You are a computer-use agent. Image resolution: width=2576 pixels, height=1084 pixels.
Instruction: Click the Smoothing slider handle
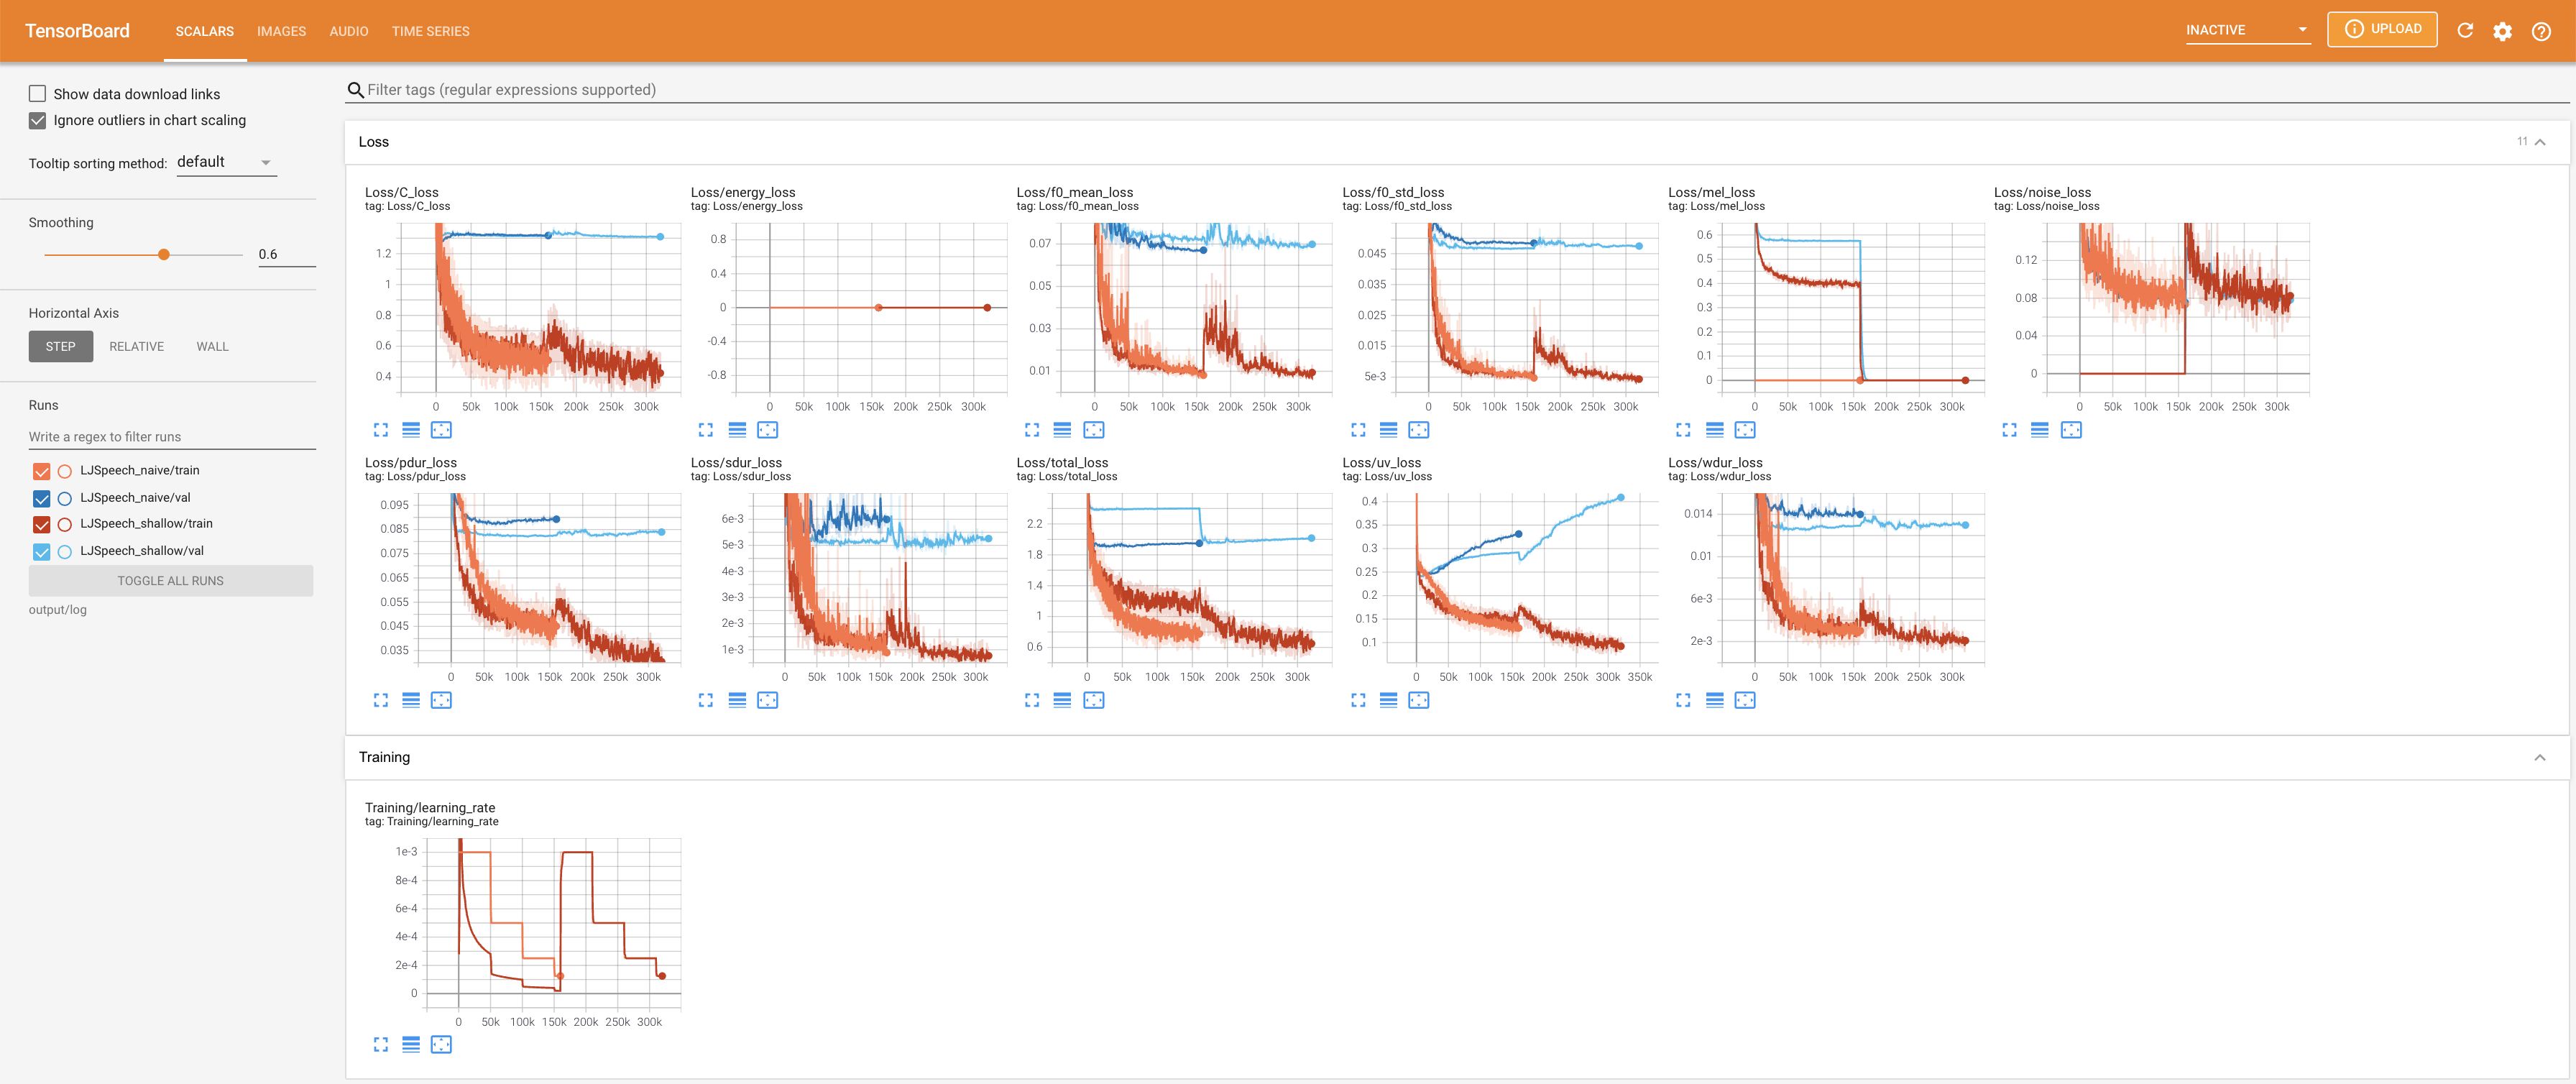[164, 254]
